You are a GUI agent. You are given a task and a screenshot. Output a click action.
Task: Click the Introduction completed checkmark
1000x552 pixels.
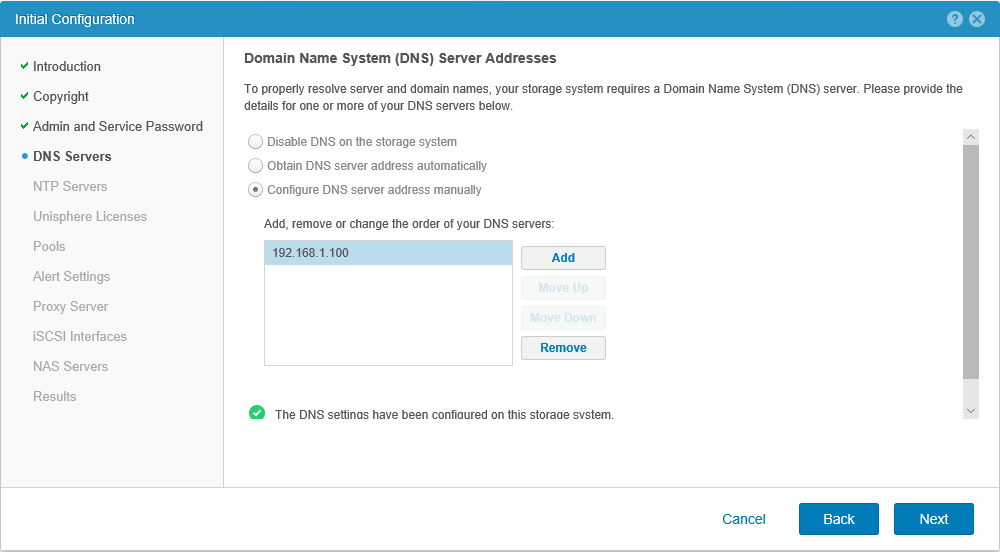(x=24, y=66)
